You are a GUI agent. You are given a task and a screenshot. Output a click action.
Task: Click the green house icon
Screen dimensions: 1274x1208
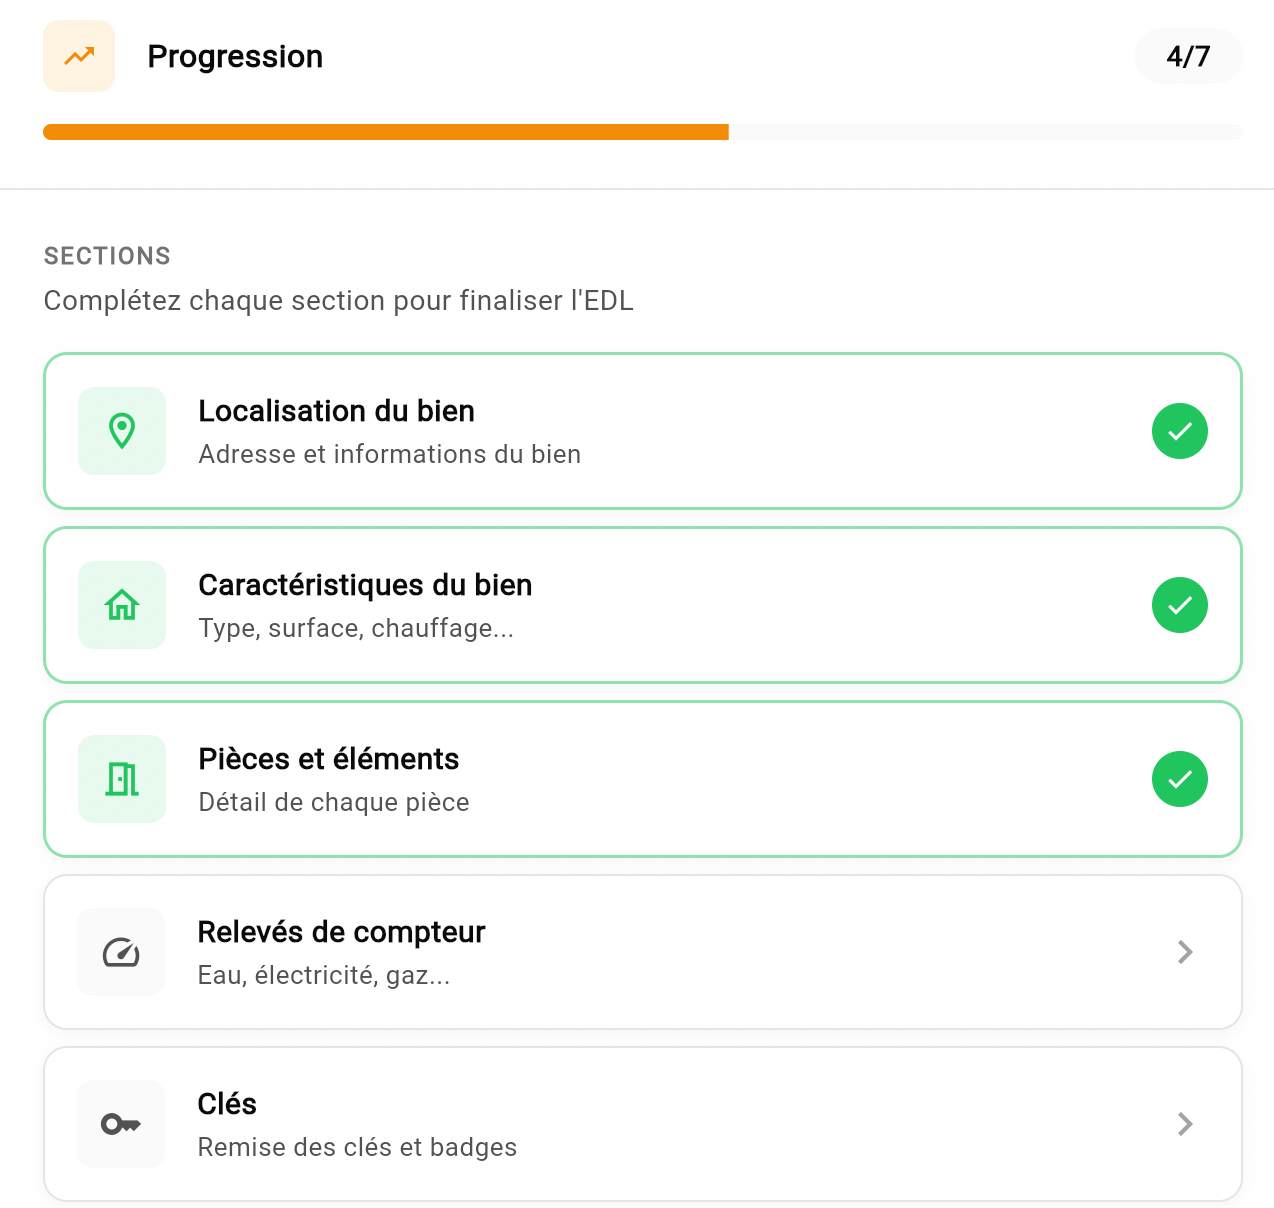click(x=122, y=605)
